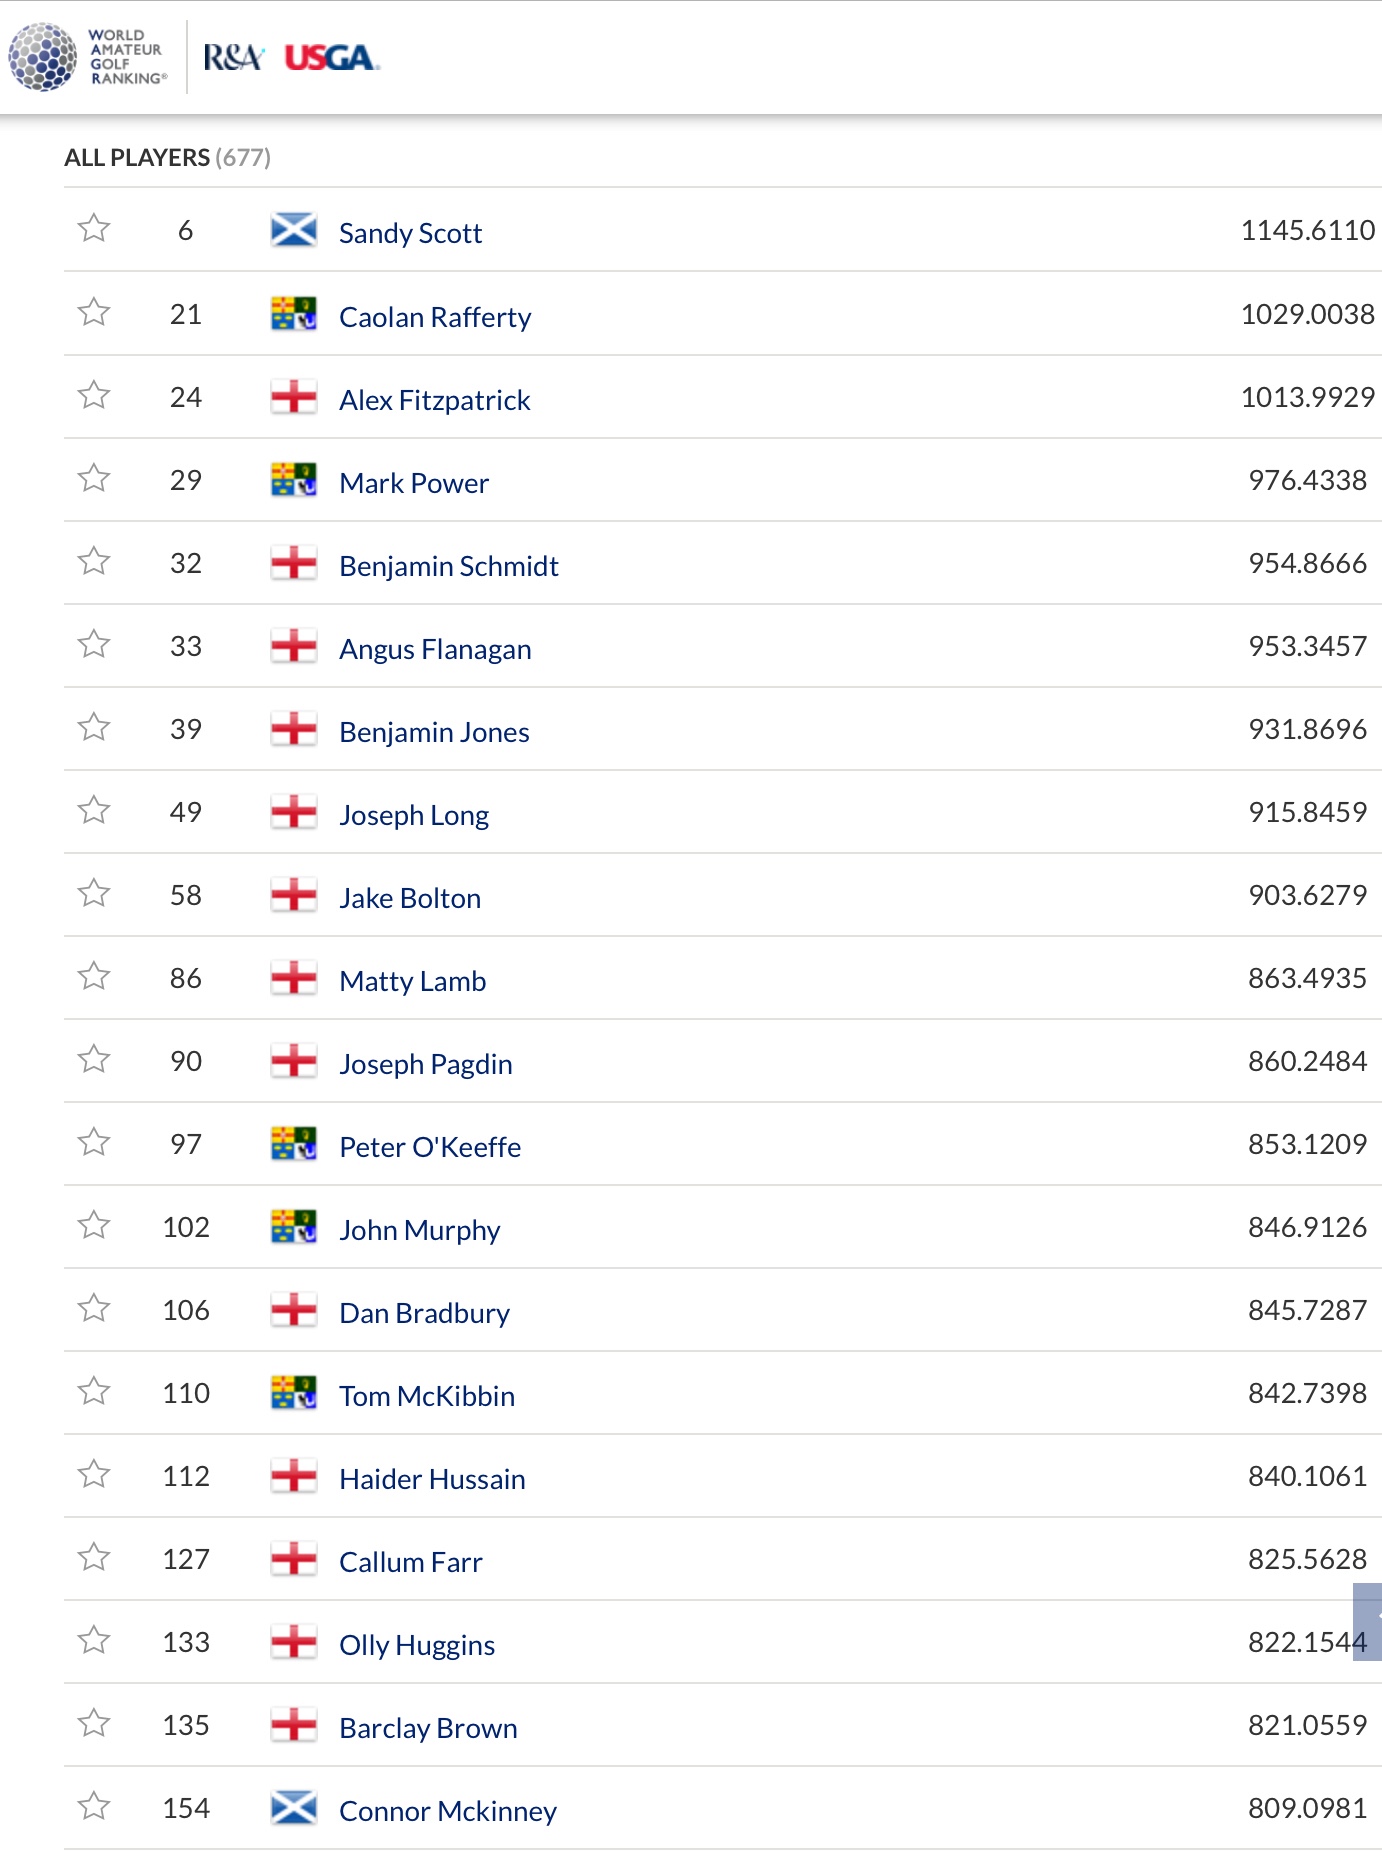Star Joseph Long as a favorite
The height and width of the screenshot is (1864, 1382).
[x=94, y=810]
